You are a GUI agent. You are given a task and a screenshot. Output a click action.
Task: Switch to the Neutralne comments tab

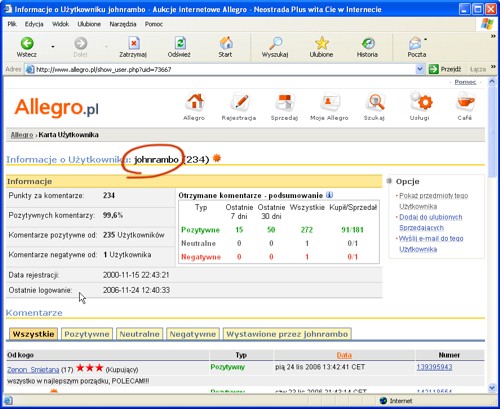(x=139, y=334)
